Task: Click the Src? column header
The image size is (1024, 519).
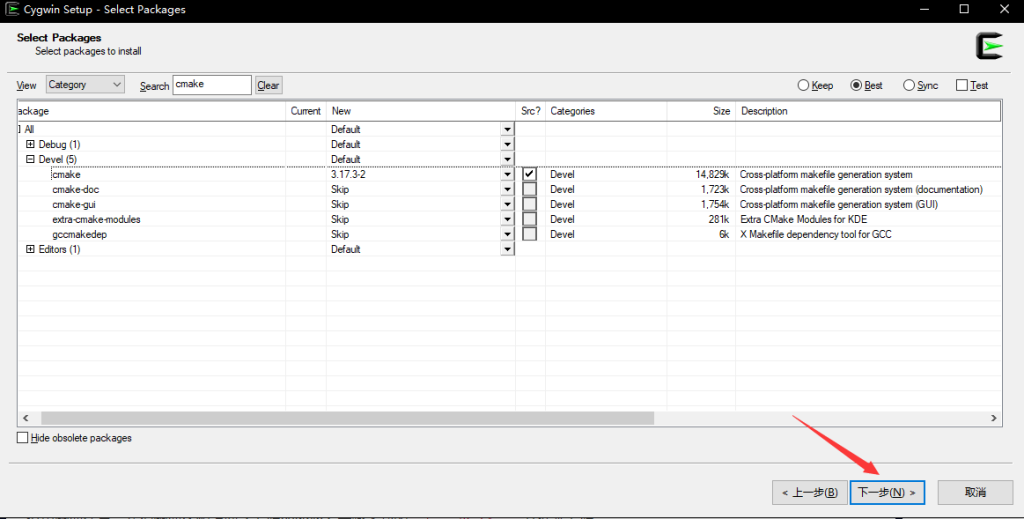Action: tap(530, 111)
